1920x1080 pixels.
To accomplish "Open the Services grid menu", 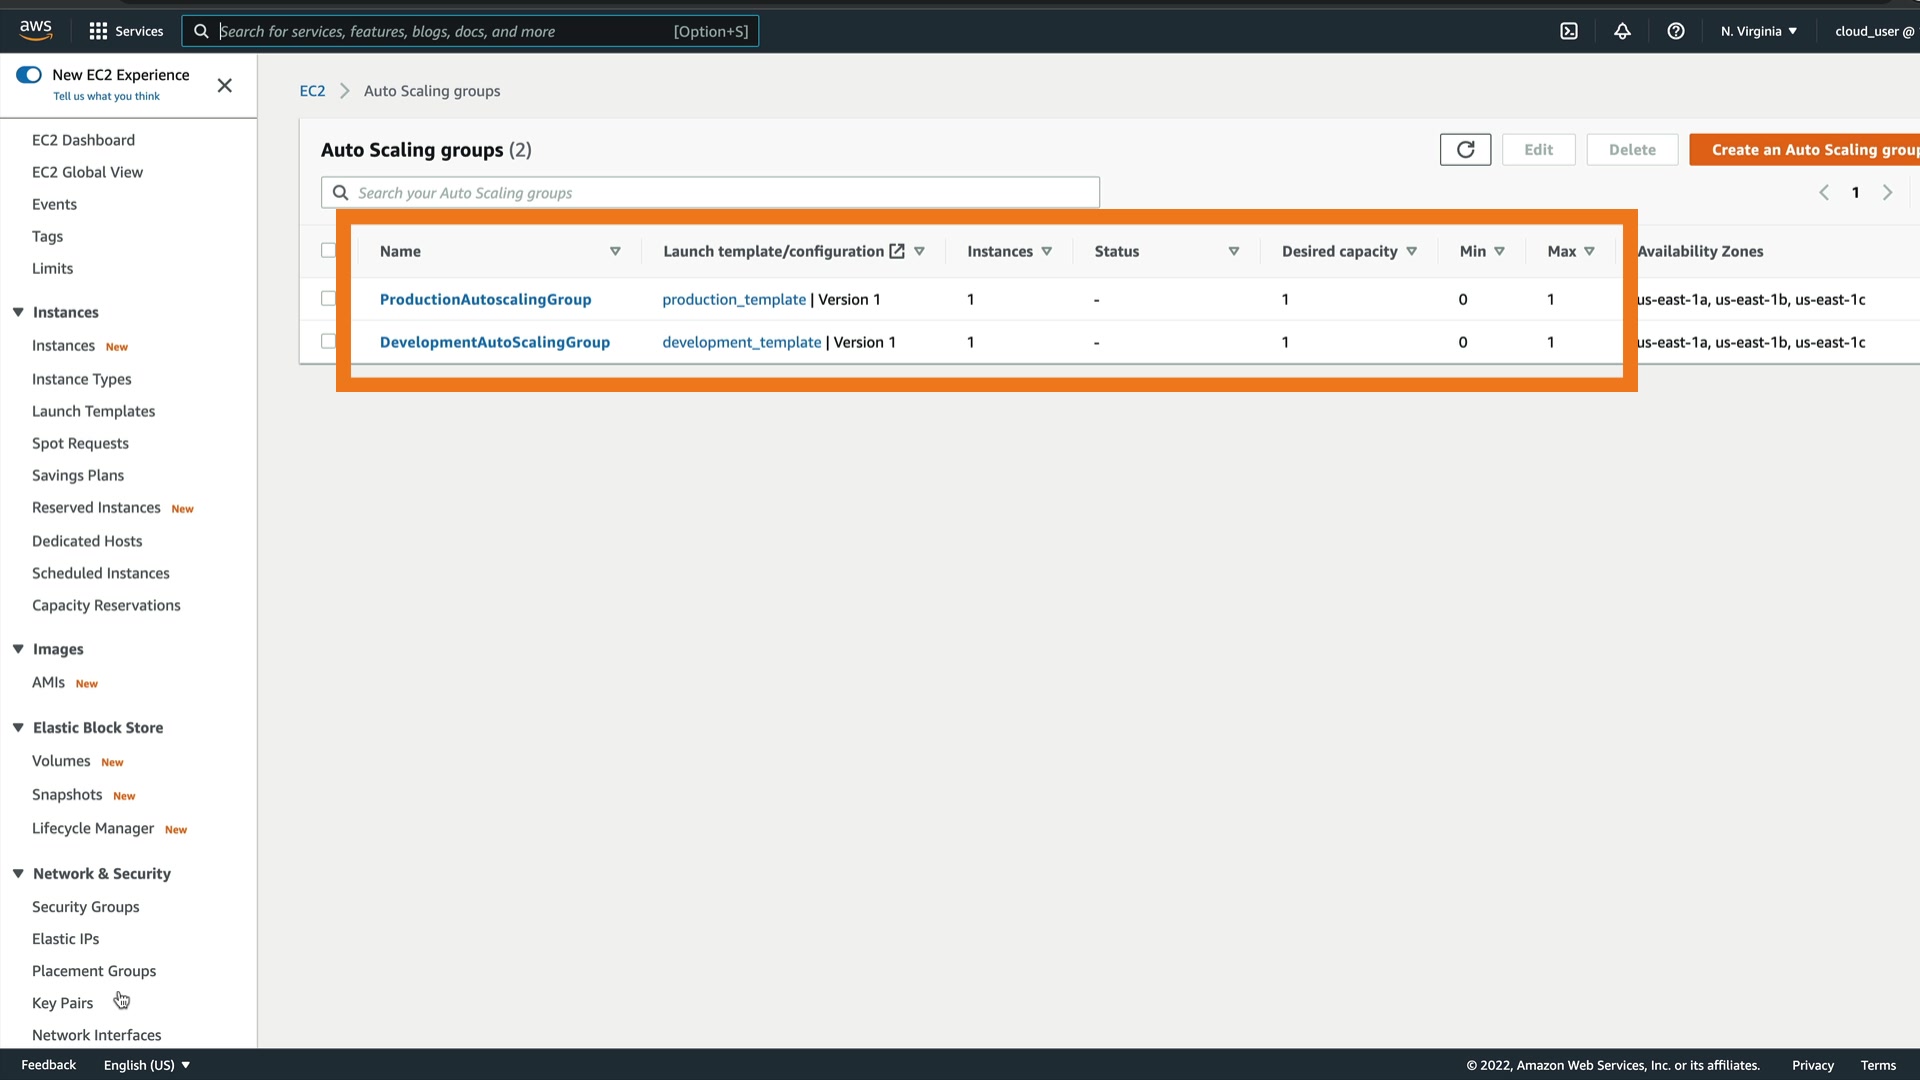I will (x=98, y=31).
